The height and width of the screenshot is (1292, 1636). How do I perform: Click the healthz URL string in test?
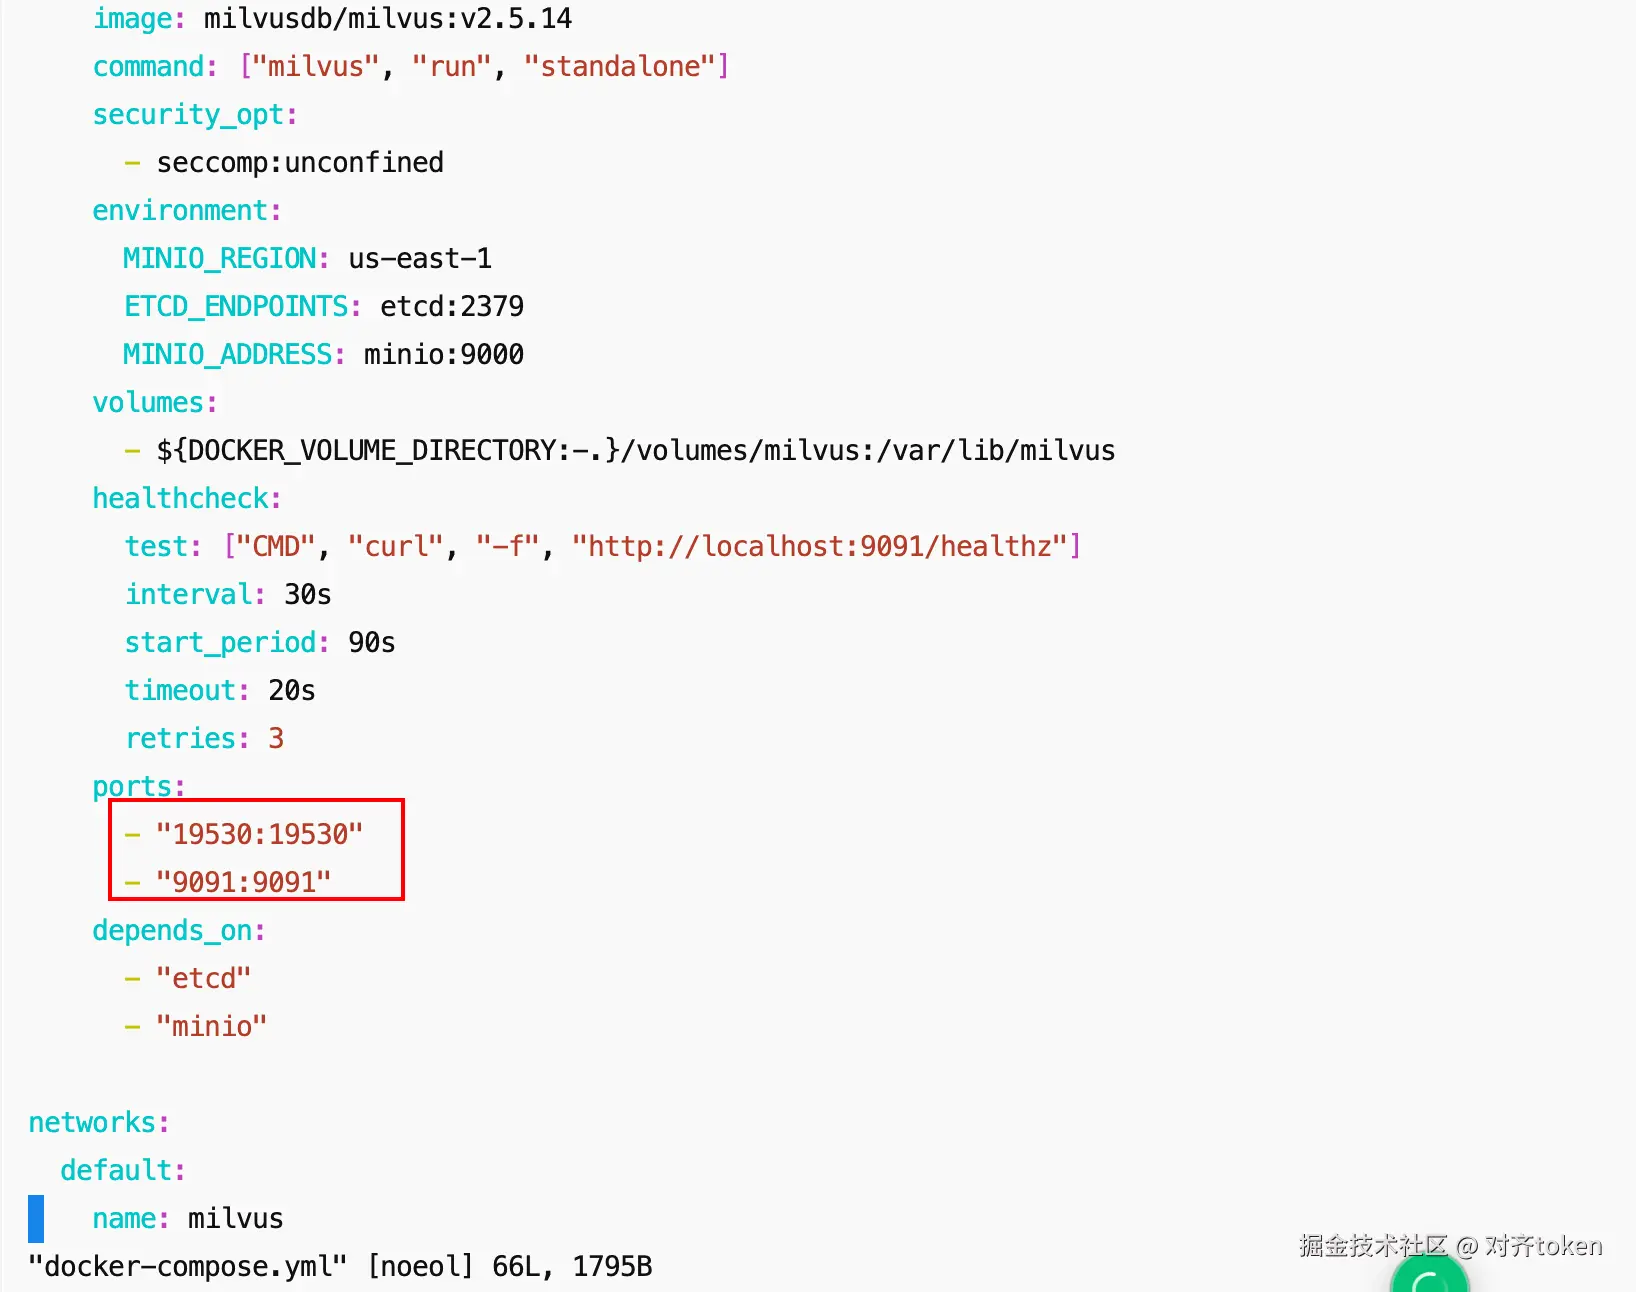820,546
